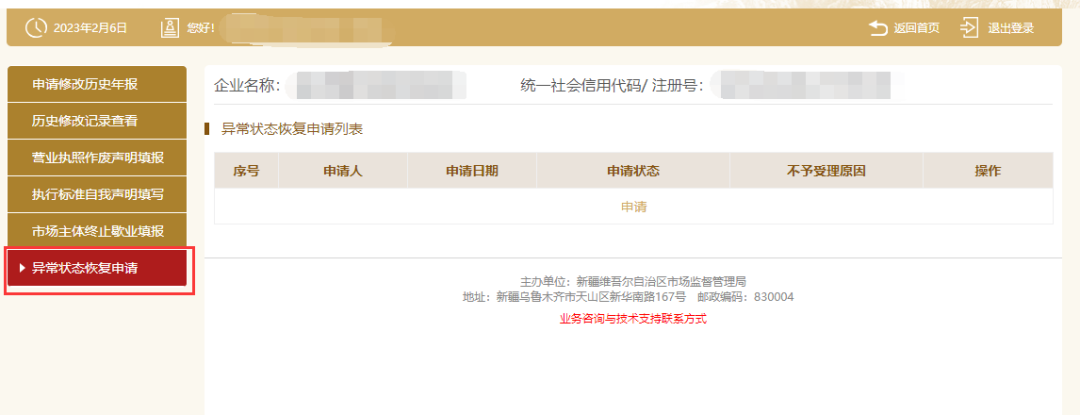
Task: Click the logout door icon
Action: tap(968, 28)
